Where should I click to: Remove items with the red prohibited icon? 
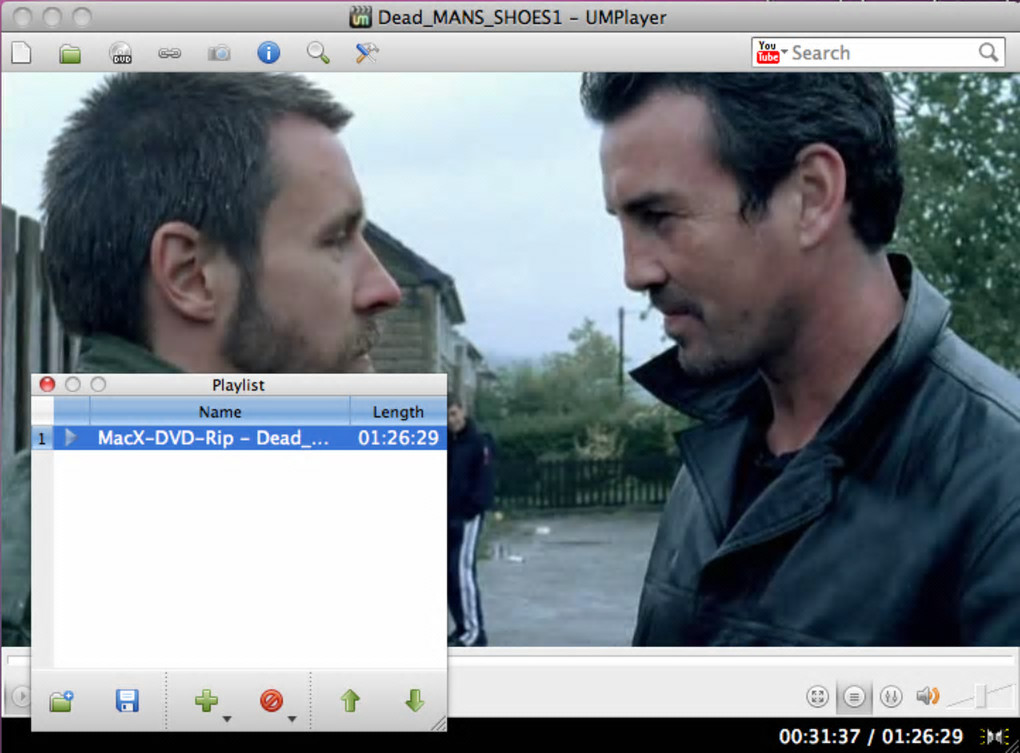pyautogui.click(x=271, y=700)
